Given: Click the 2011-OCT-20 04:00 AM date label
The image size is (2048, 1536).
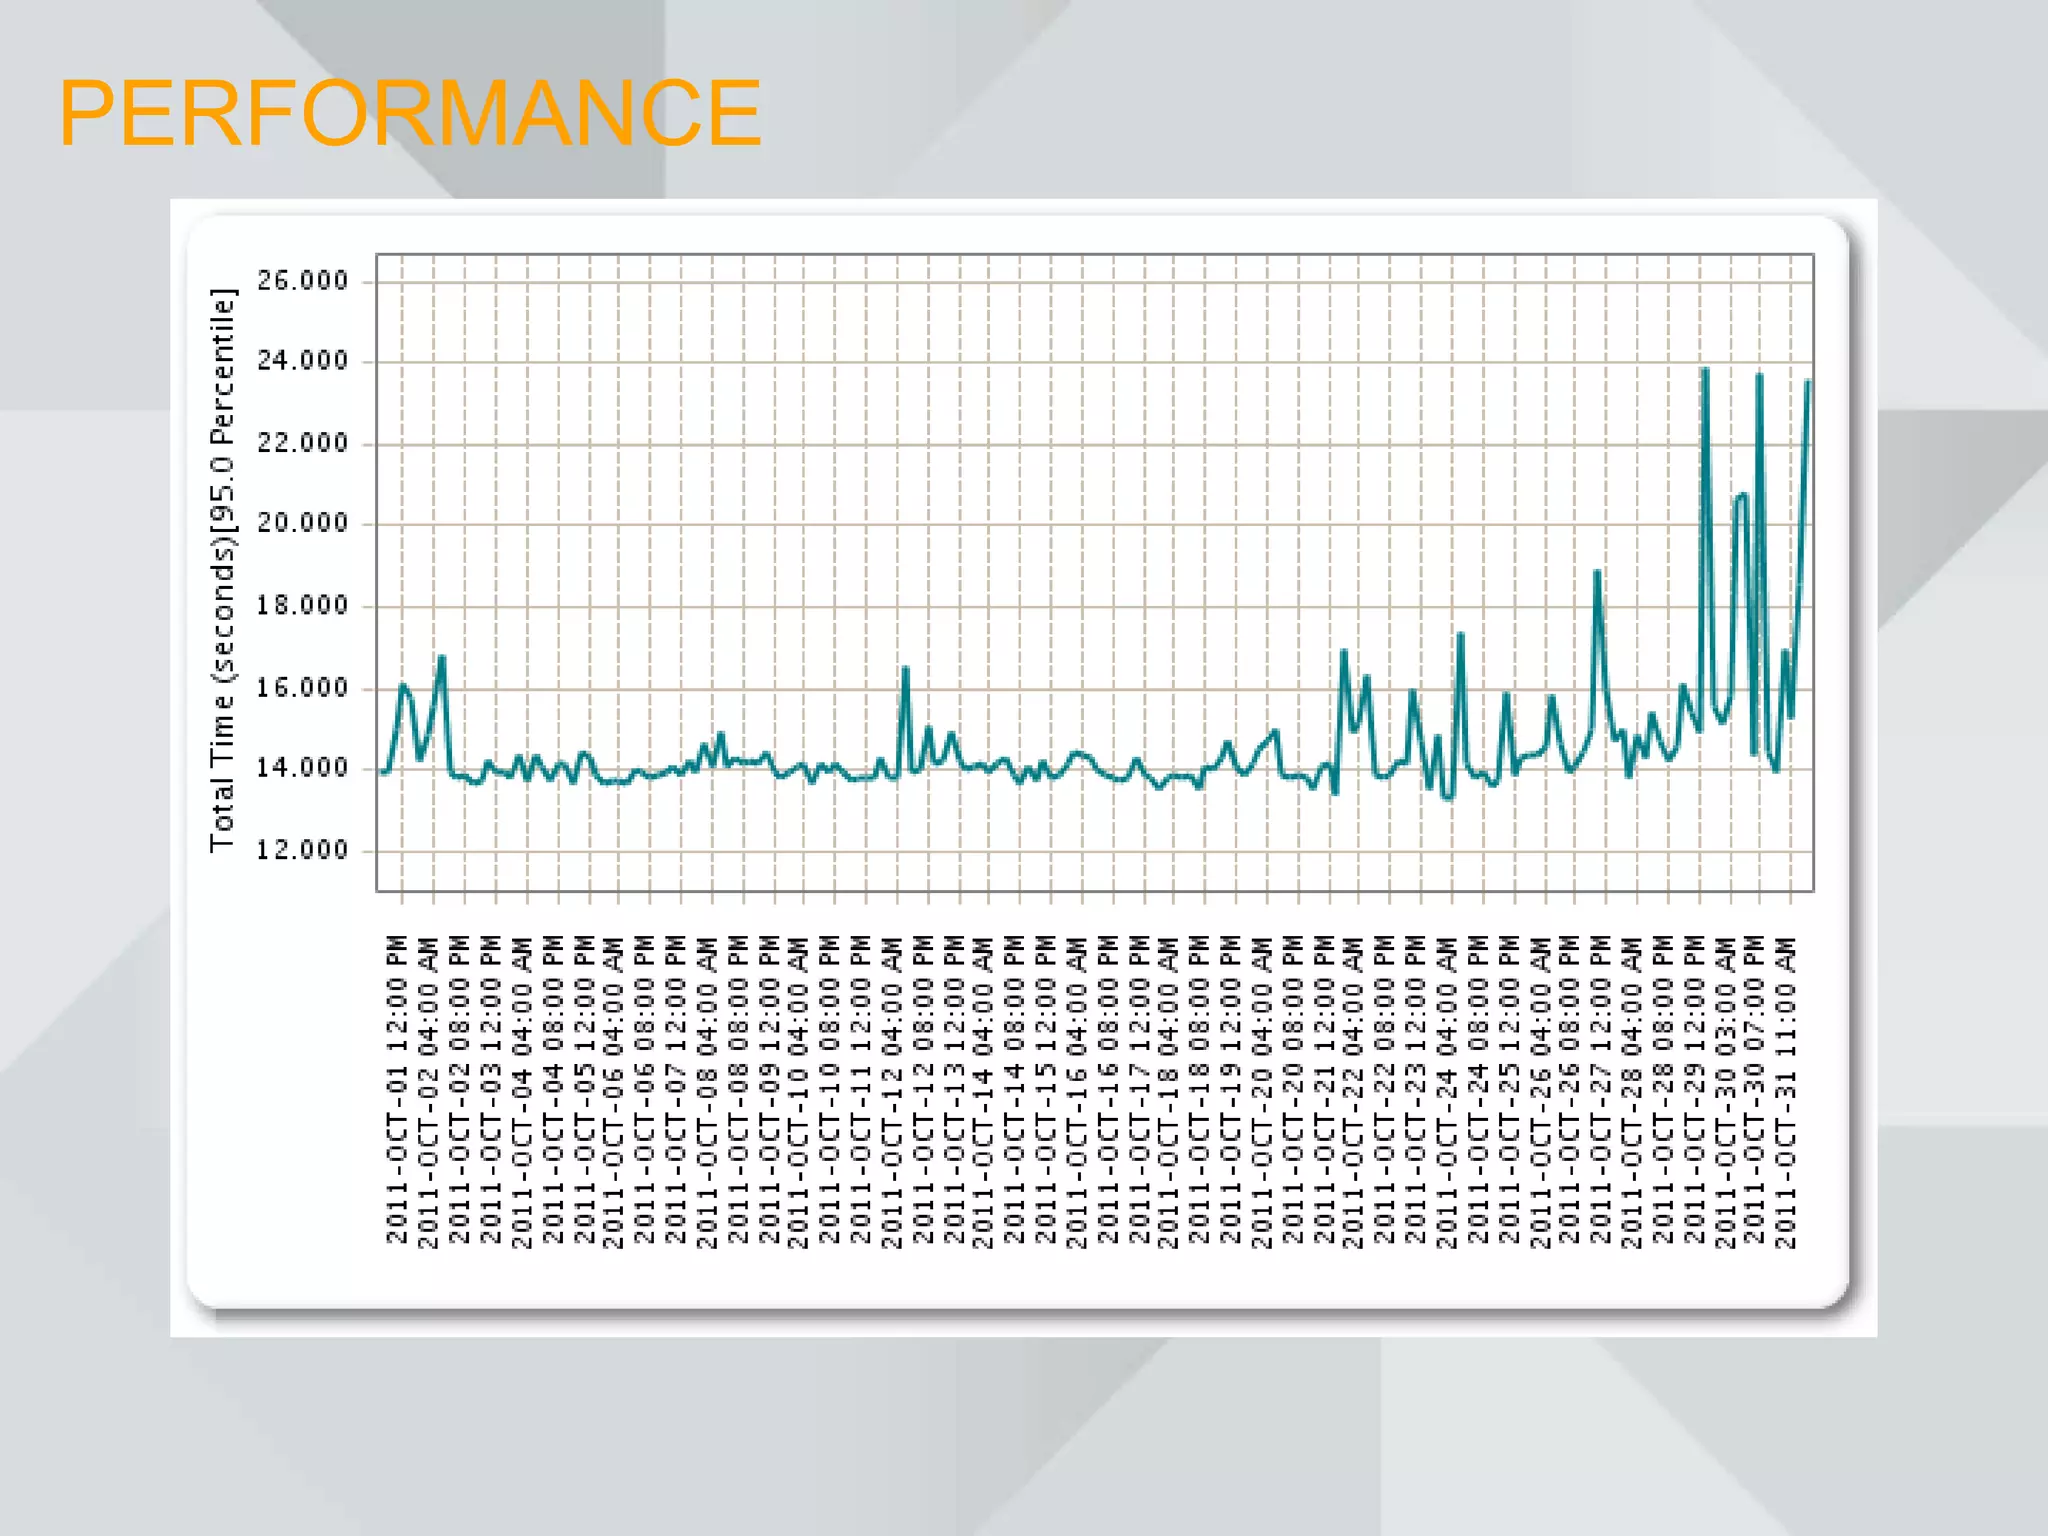Looking at the screenshot, I should 1262,1091.
